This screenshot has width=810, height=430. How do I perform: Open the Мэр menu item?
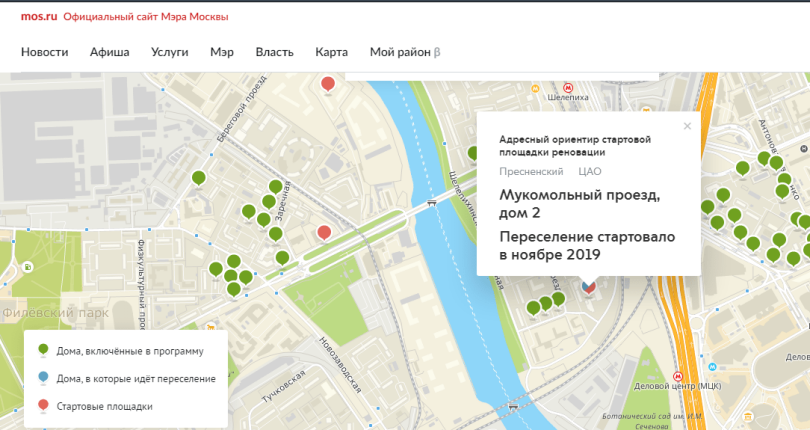(x=222, y=52)
